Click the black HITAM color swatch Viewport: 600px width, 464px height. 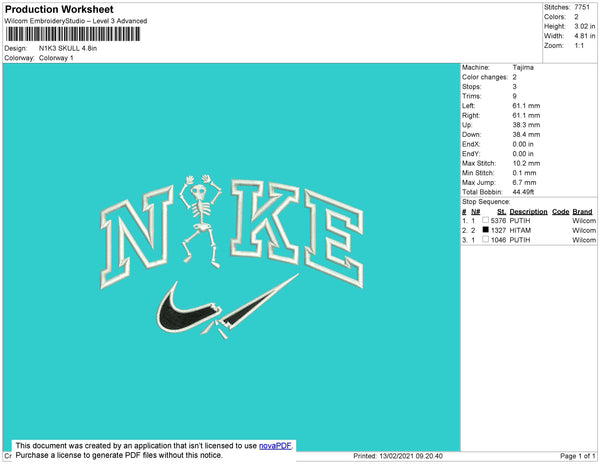486,231
